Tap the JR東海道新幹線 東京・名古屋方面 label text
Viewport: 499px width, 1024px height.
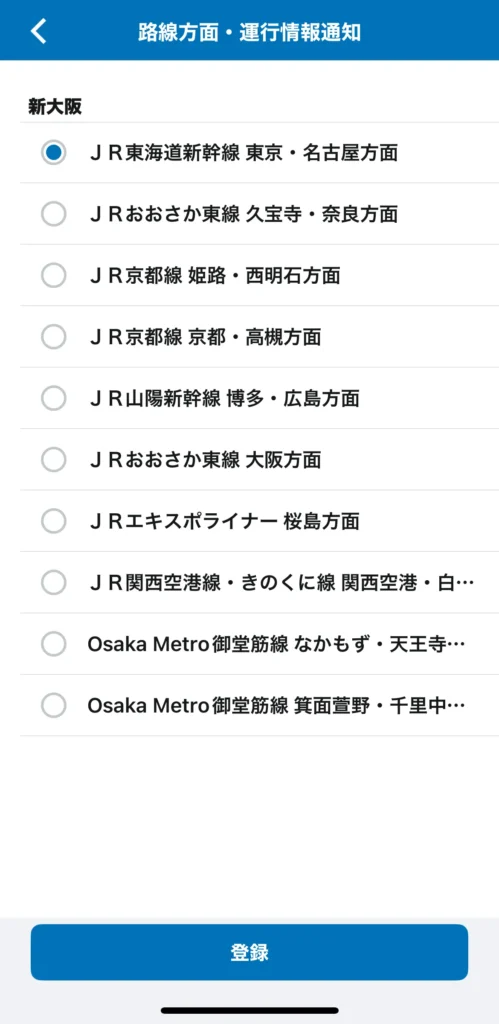click(244, 153)
